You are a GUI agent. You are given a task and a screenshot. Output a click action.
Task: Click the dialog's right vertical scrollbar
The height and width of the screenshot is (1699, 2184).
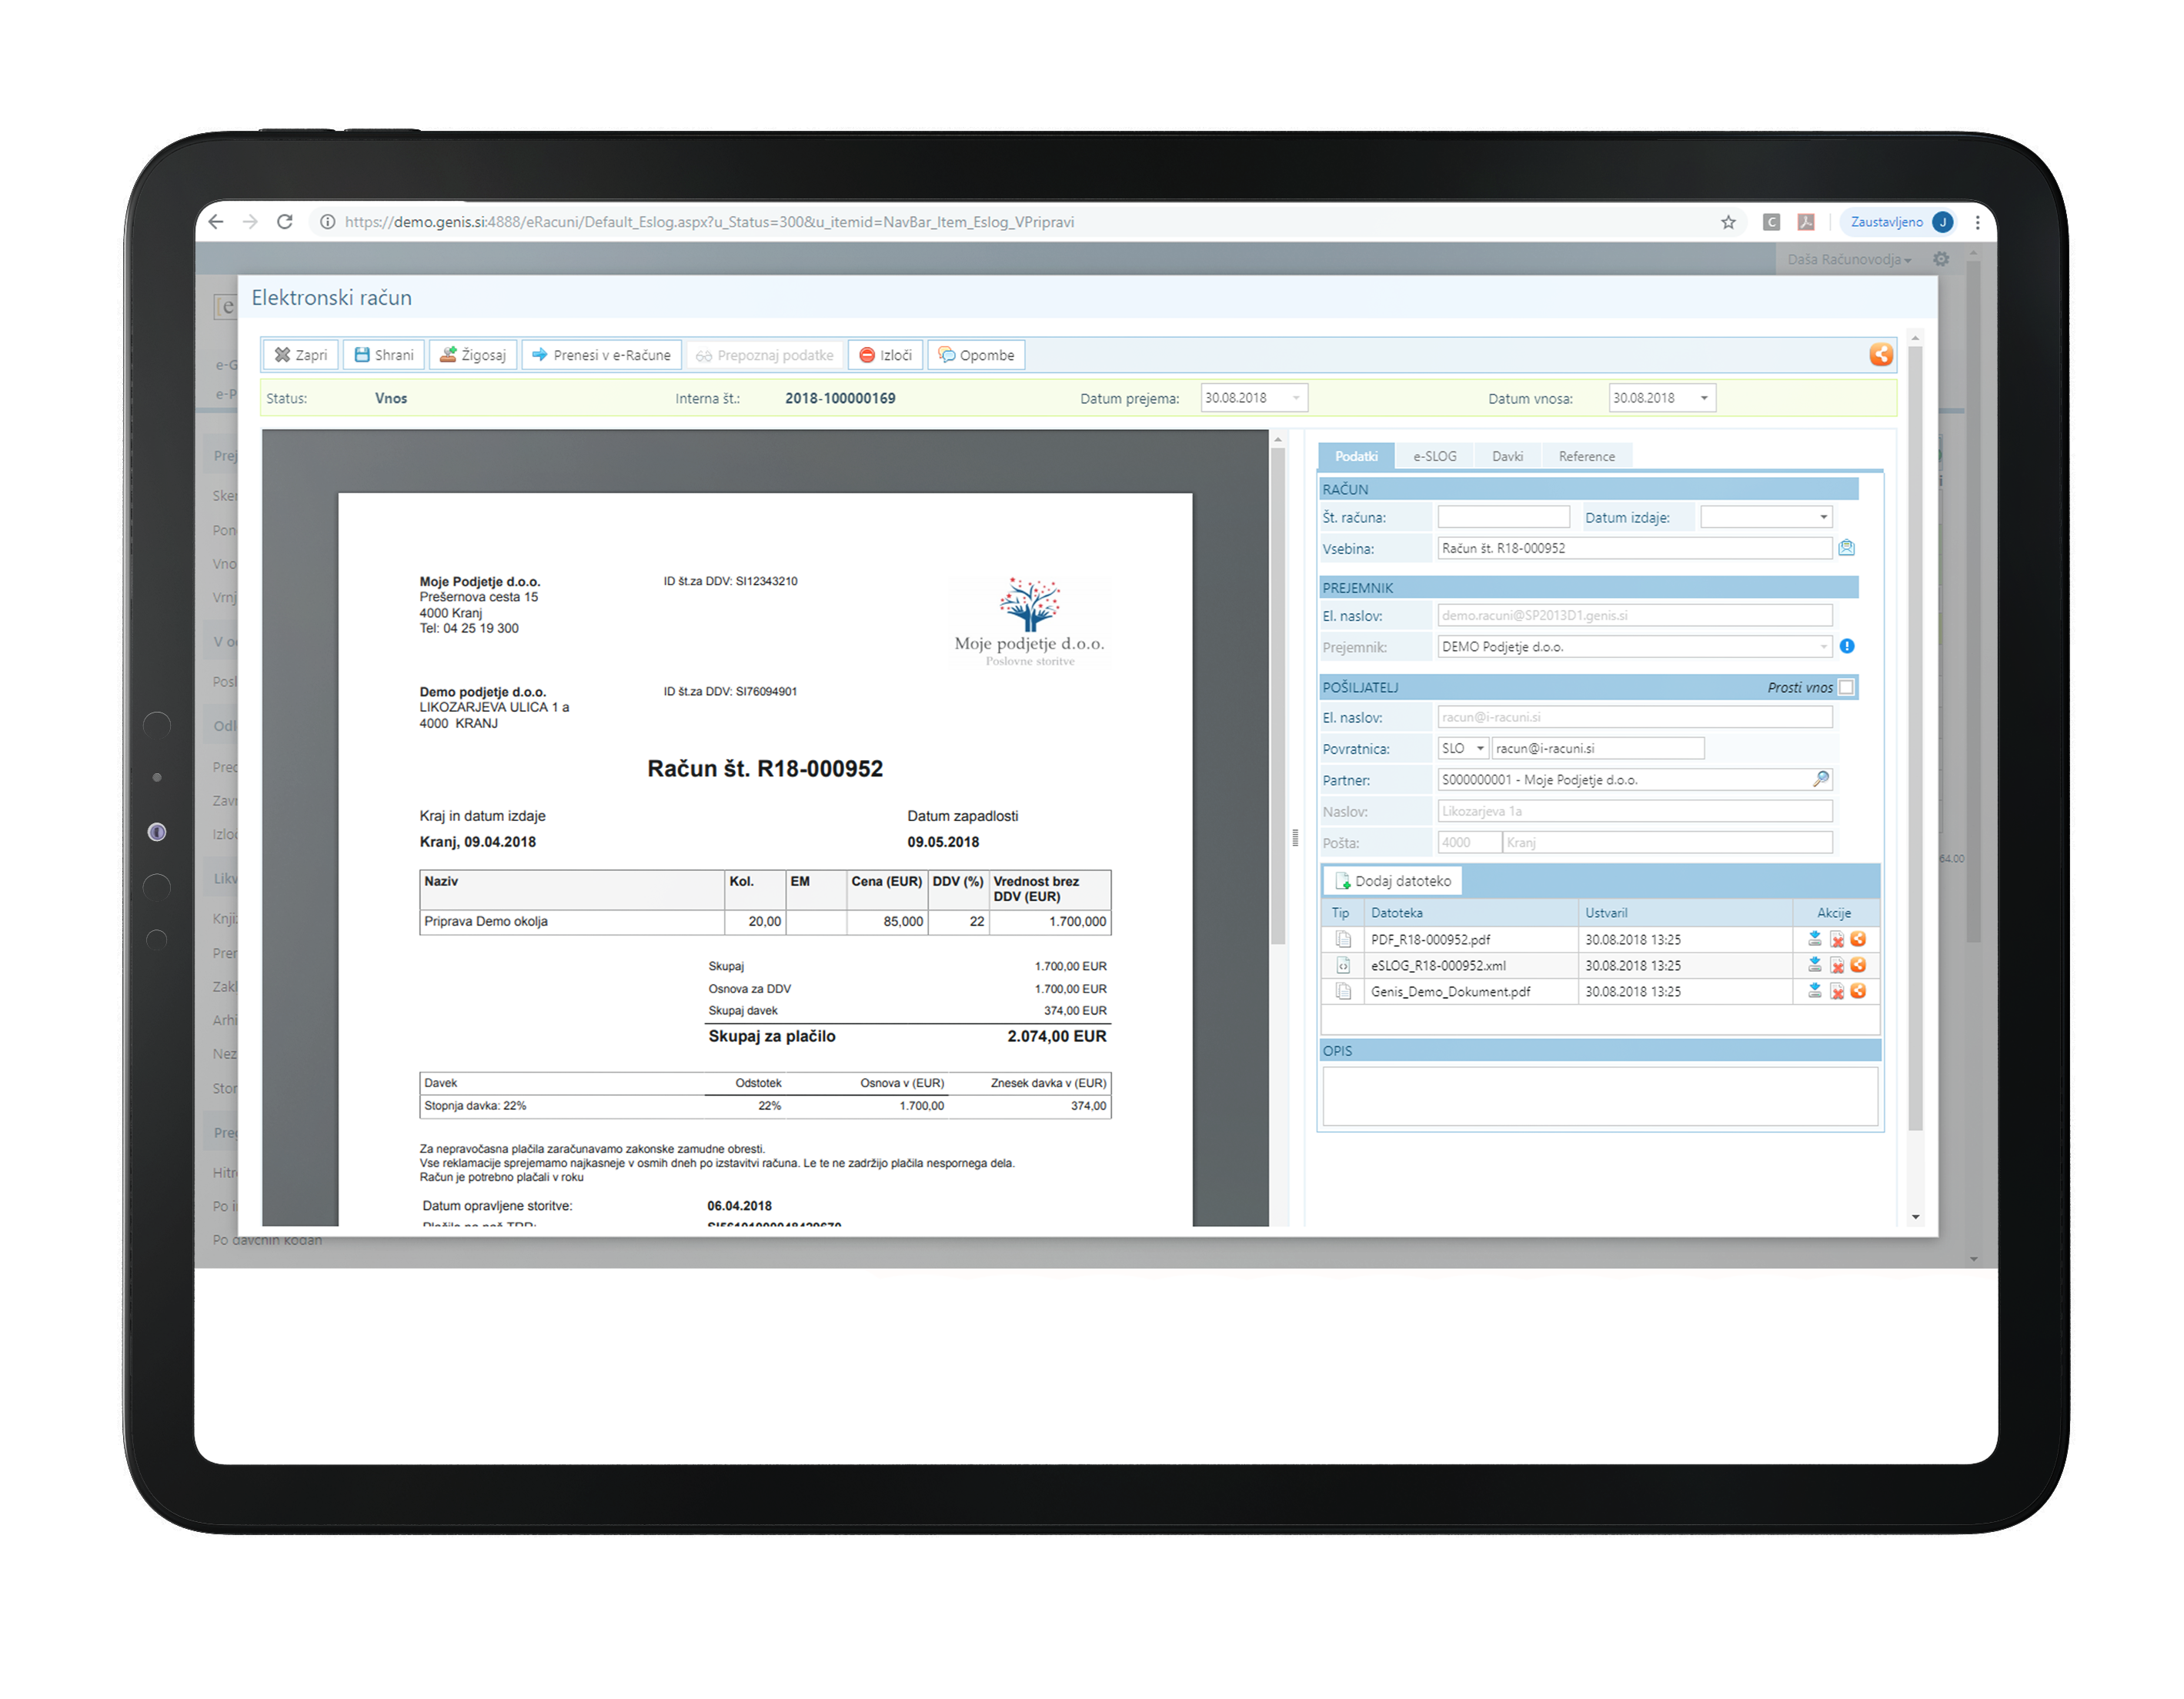pyautogui.click(x=1915, y=740)
